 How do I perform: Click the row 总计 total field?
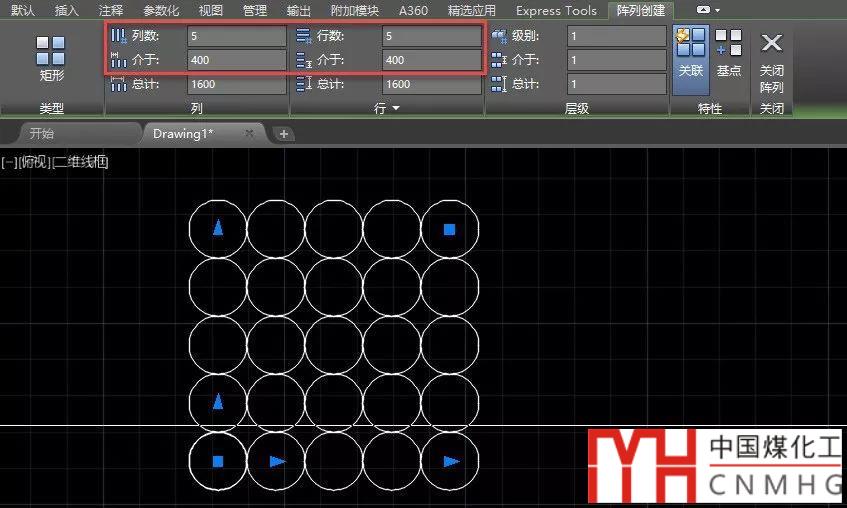431,84
